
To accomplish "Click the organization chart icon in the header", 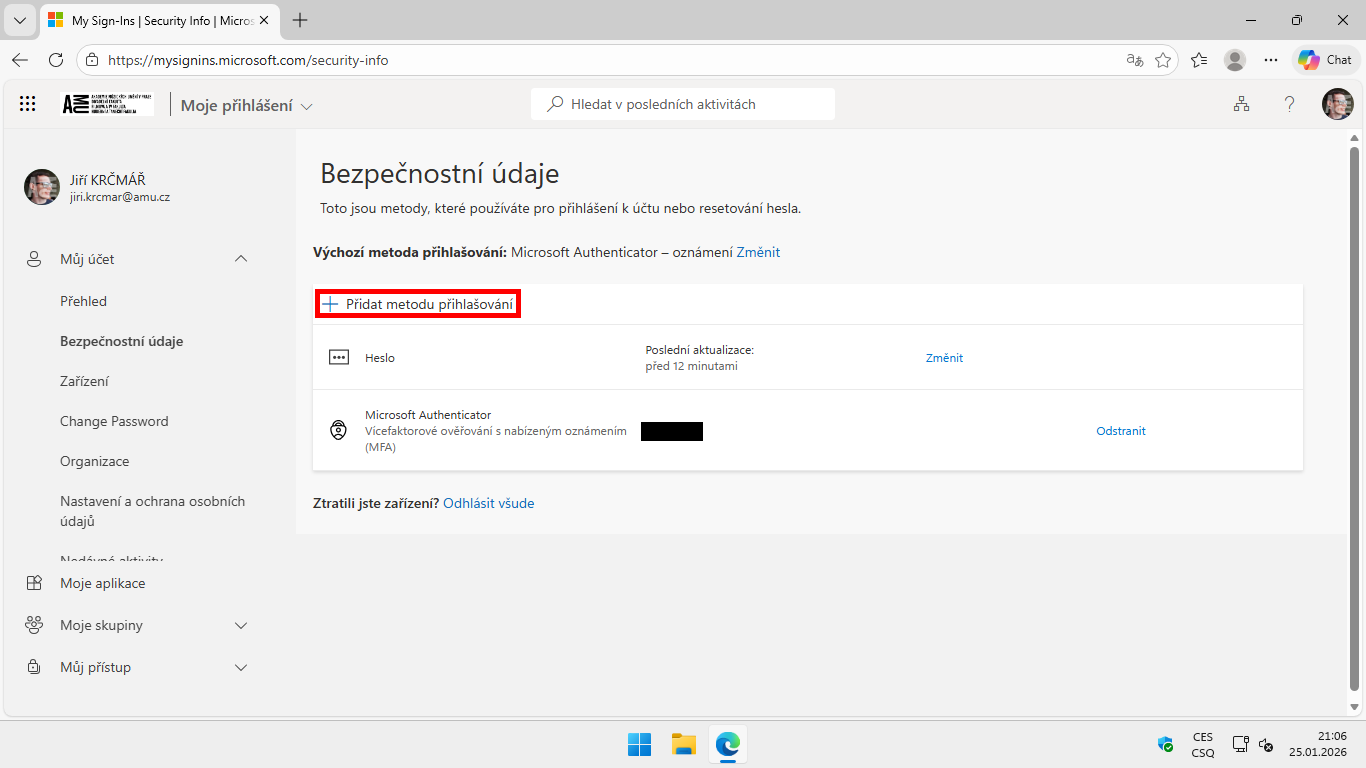I will coord(1241,103).
